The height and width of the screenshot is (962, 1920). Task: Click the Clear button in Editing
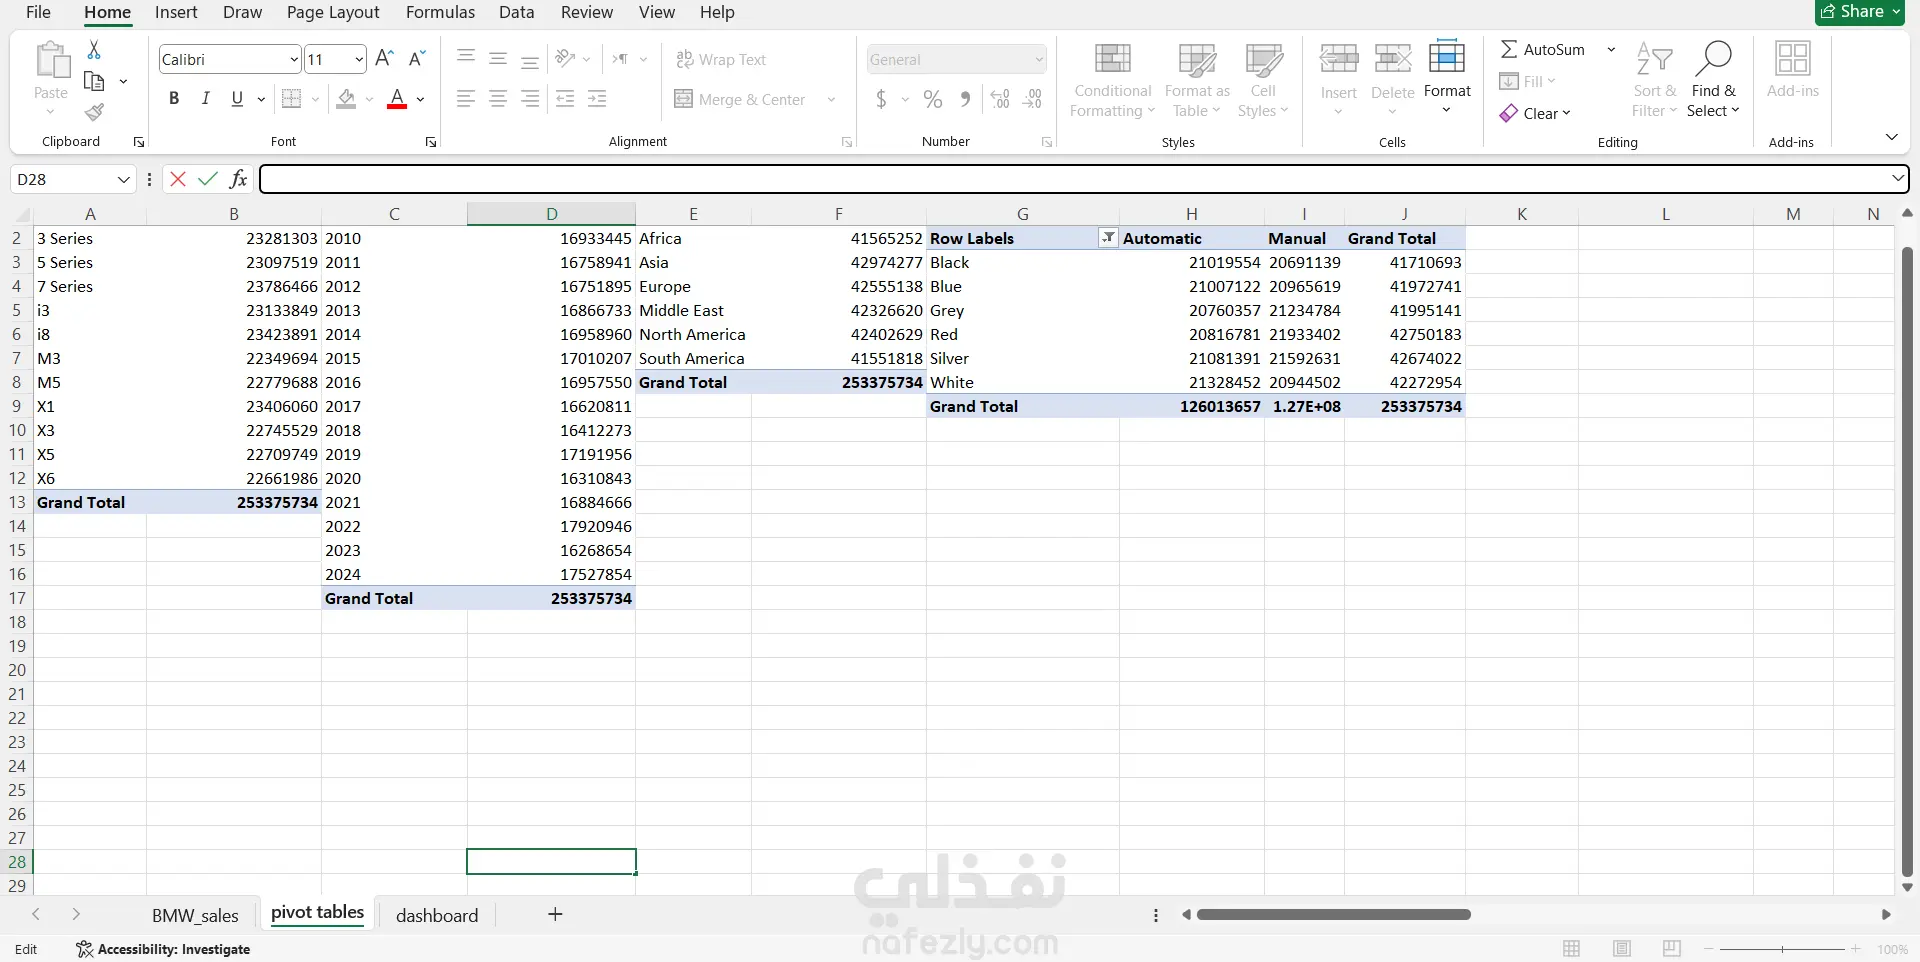coord(1535,114)
